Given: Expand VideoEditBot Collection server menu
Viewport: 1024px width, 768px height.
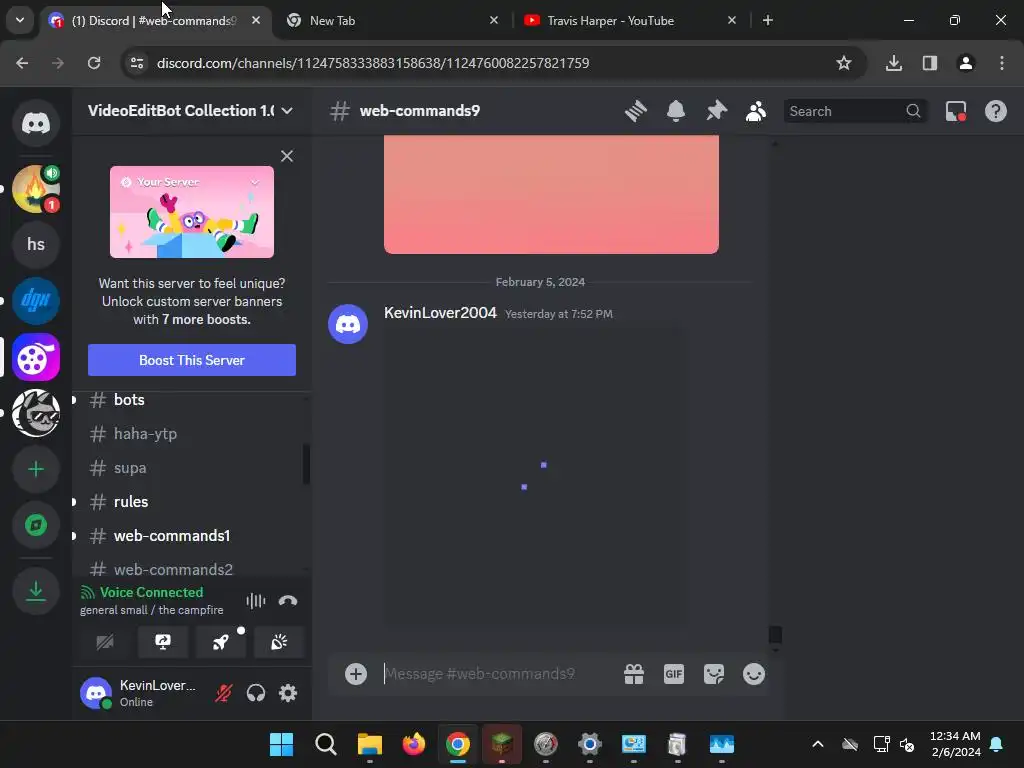Looking at the screenshot, I should coord(190,110).
